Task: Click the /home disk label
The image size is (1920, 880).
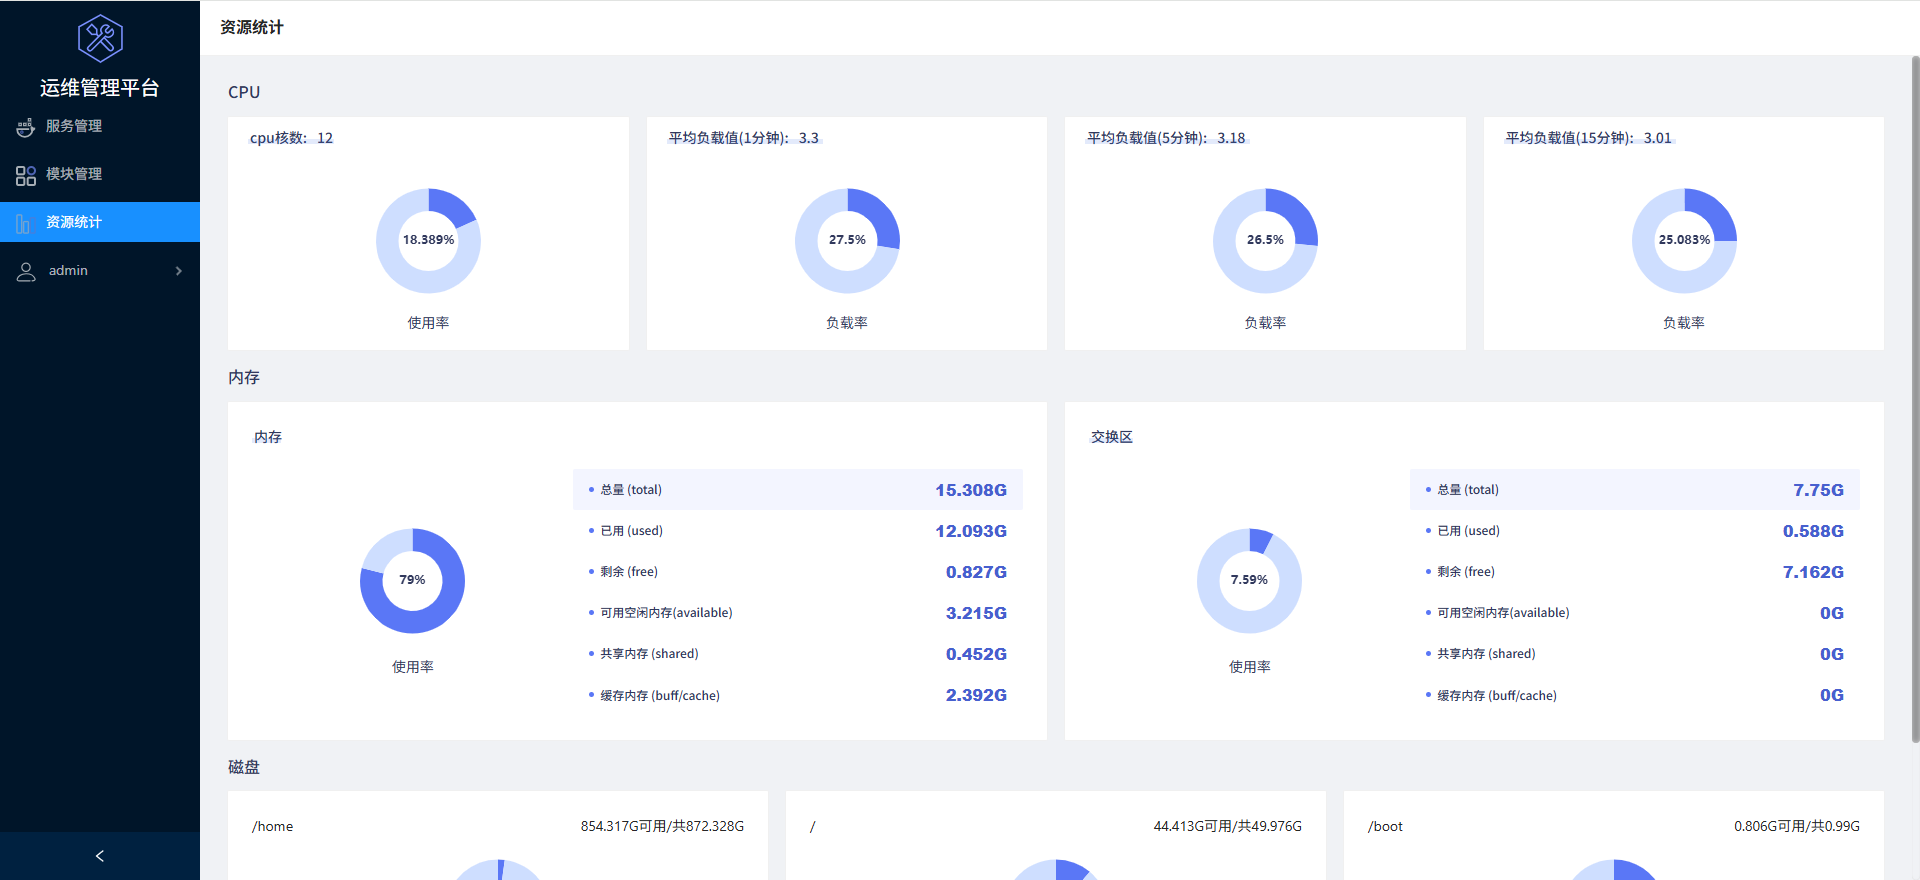Action: click(273, 826)
